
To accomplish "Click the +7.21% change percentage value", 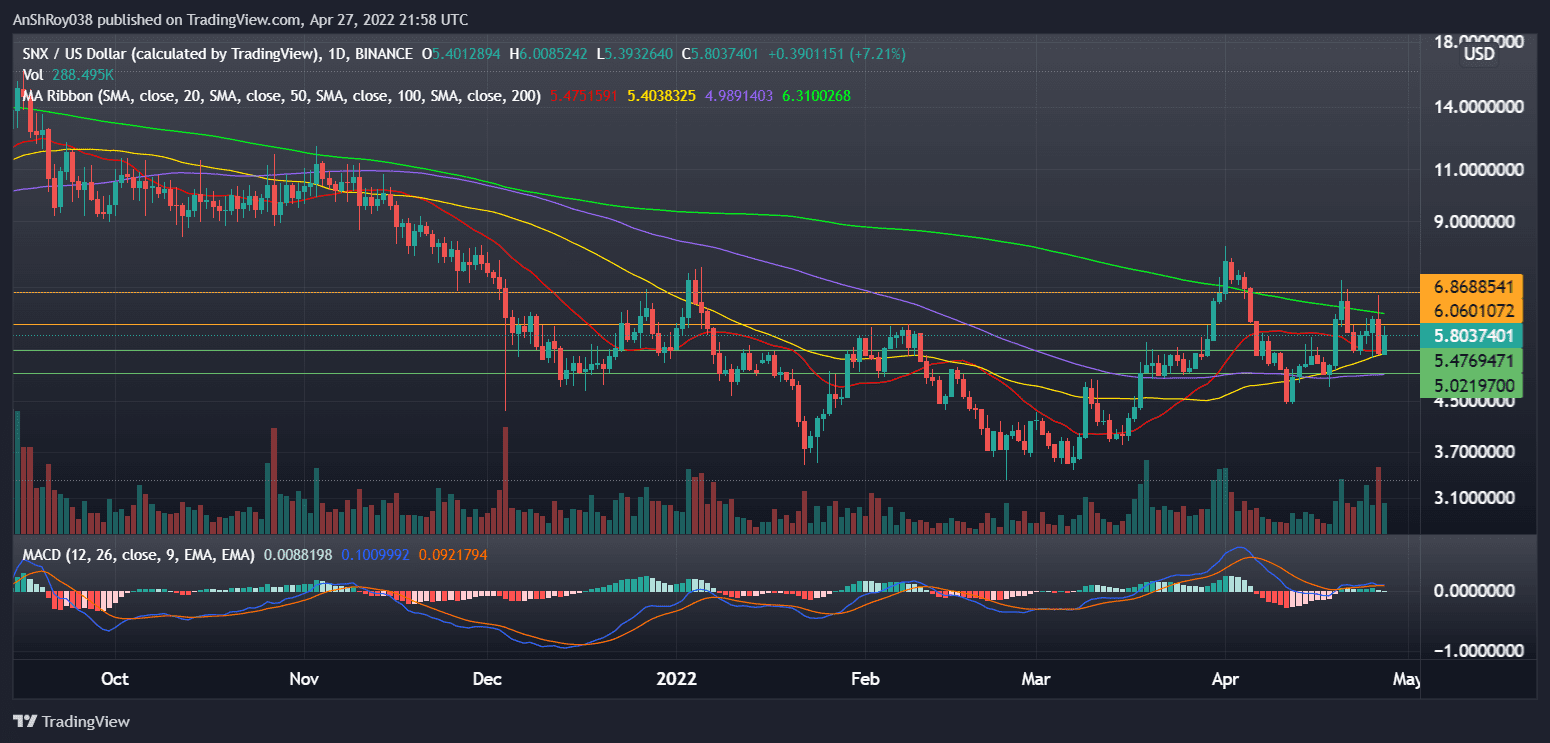I will pyautogui.click(x=876, y=54).
